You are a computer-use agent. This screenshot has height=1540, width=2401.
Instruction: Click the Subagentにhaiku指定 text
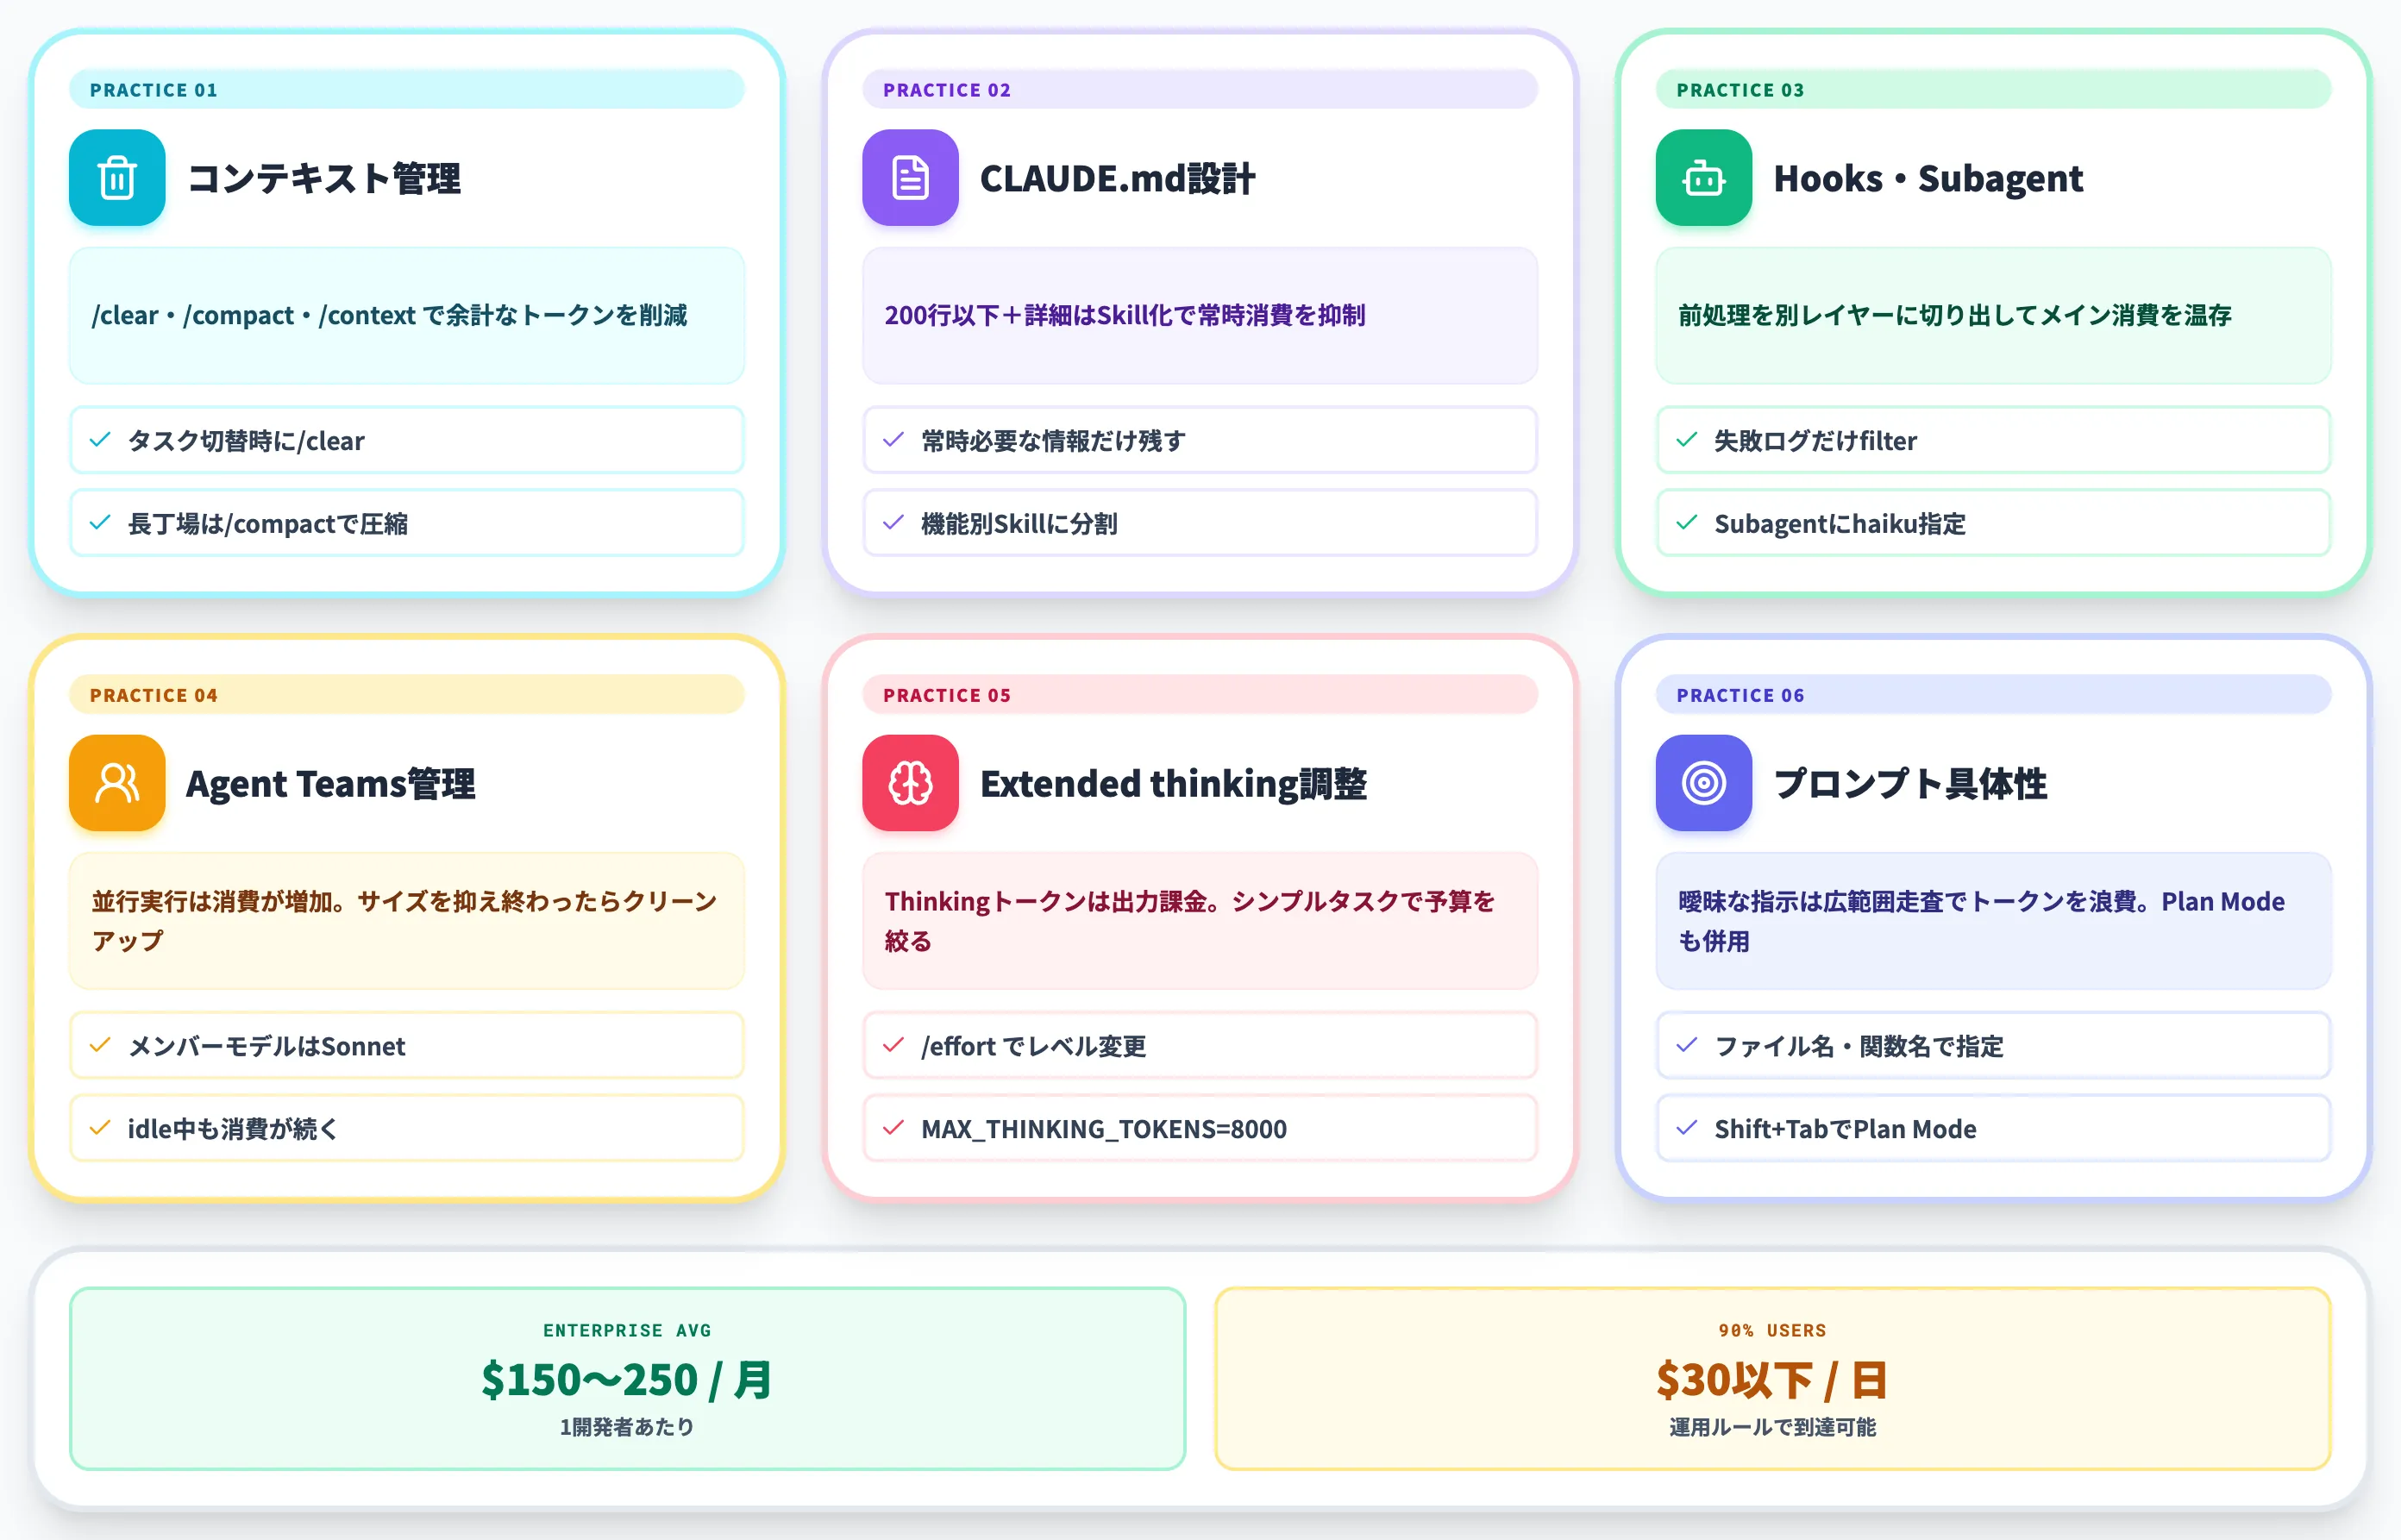[x=1840, y=523]
